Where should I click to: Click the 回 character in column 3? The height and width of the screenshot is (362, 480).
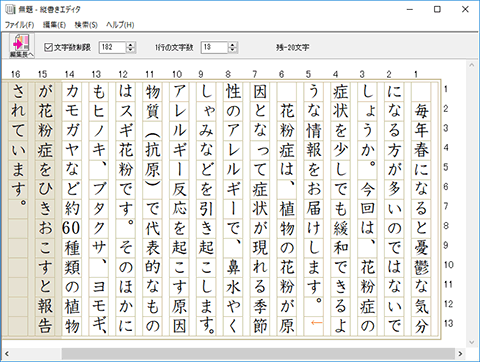pos(367,209)
